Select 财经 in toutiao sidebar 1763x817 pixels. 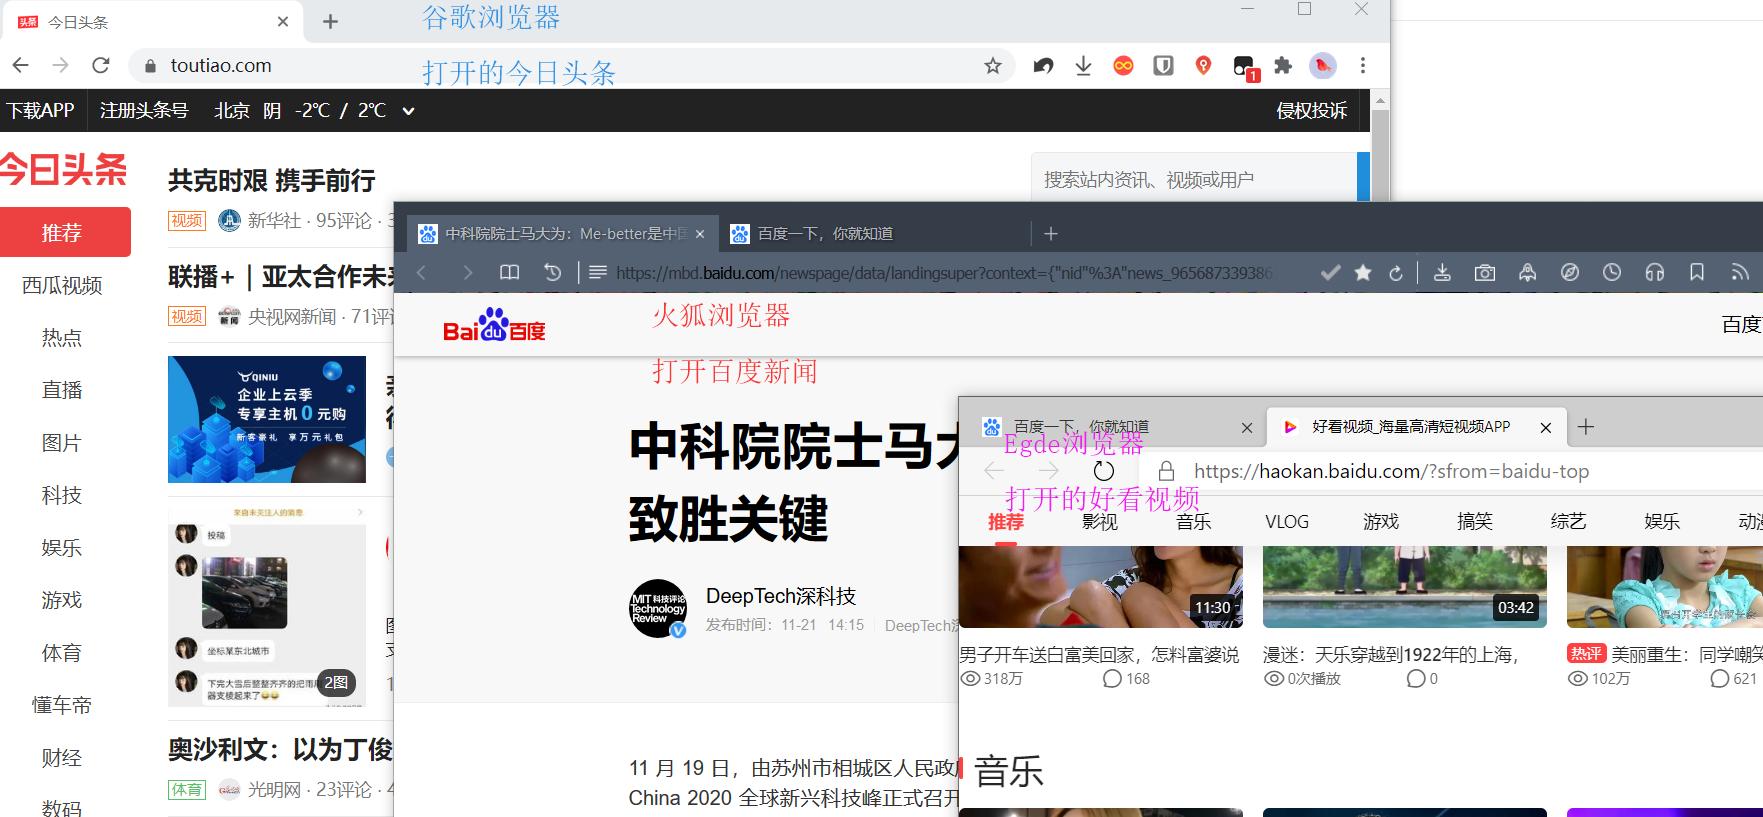[x=62, y=758]
